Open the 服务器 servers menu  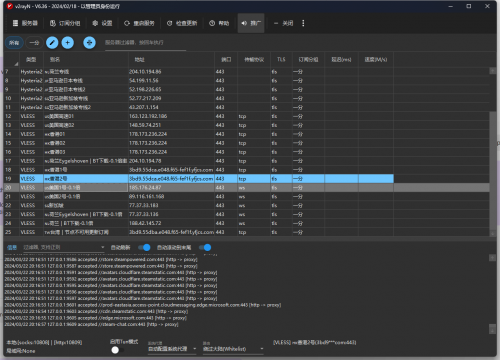point(25,23)
